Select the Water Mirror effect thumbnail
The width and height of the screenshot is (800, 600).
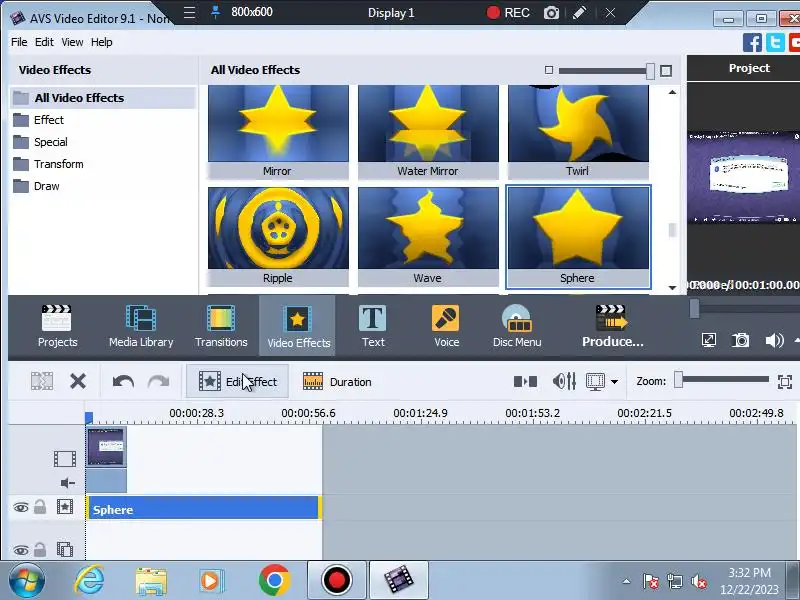[x=428, y=132]
